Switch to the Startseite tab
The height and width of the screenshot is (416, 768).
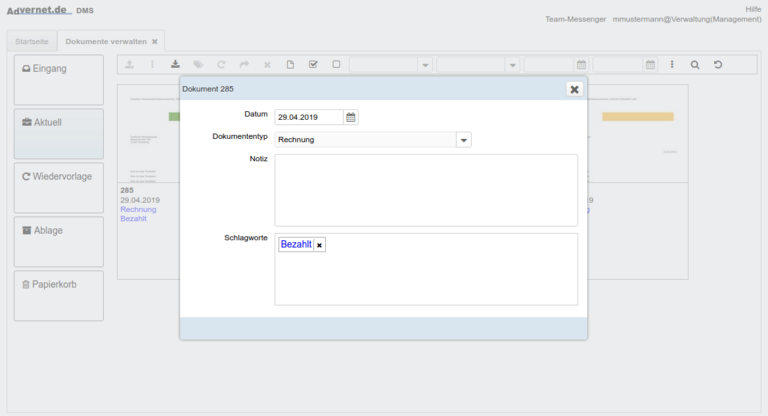tap(31, 41)
